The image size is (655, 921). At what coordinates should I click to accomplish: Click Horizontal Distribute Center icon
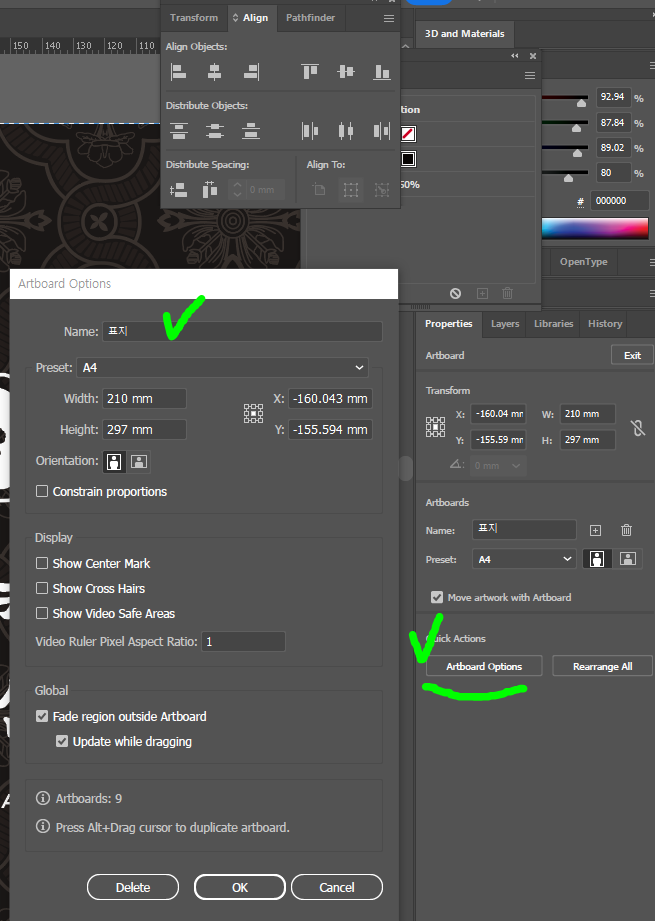click(x=346, y=130)
